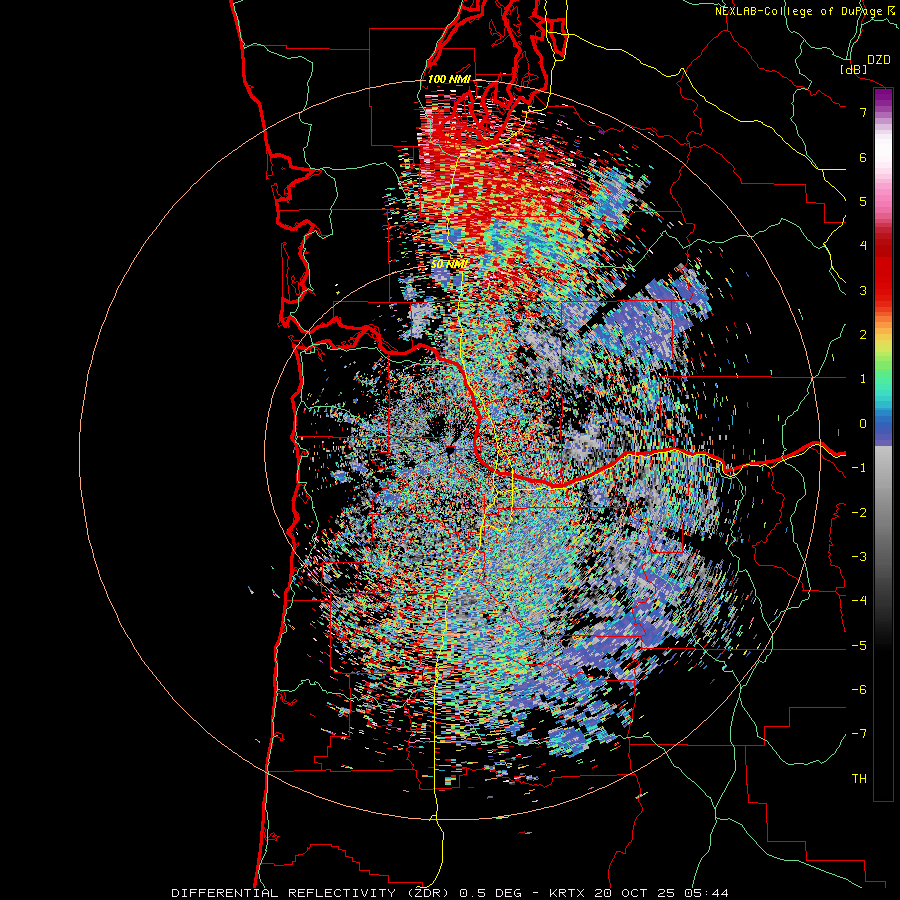The width and height of the screenshot is (900, 900).
Task: Click the ZDR color scale bar
Action: point(883,444)
